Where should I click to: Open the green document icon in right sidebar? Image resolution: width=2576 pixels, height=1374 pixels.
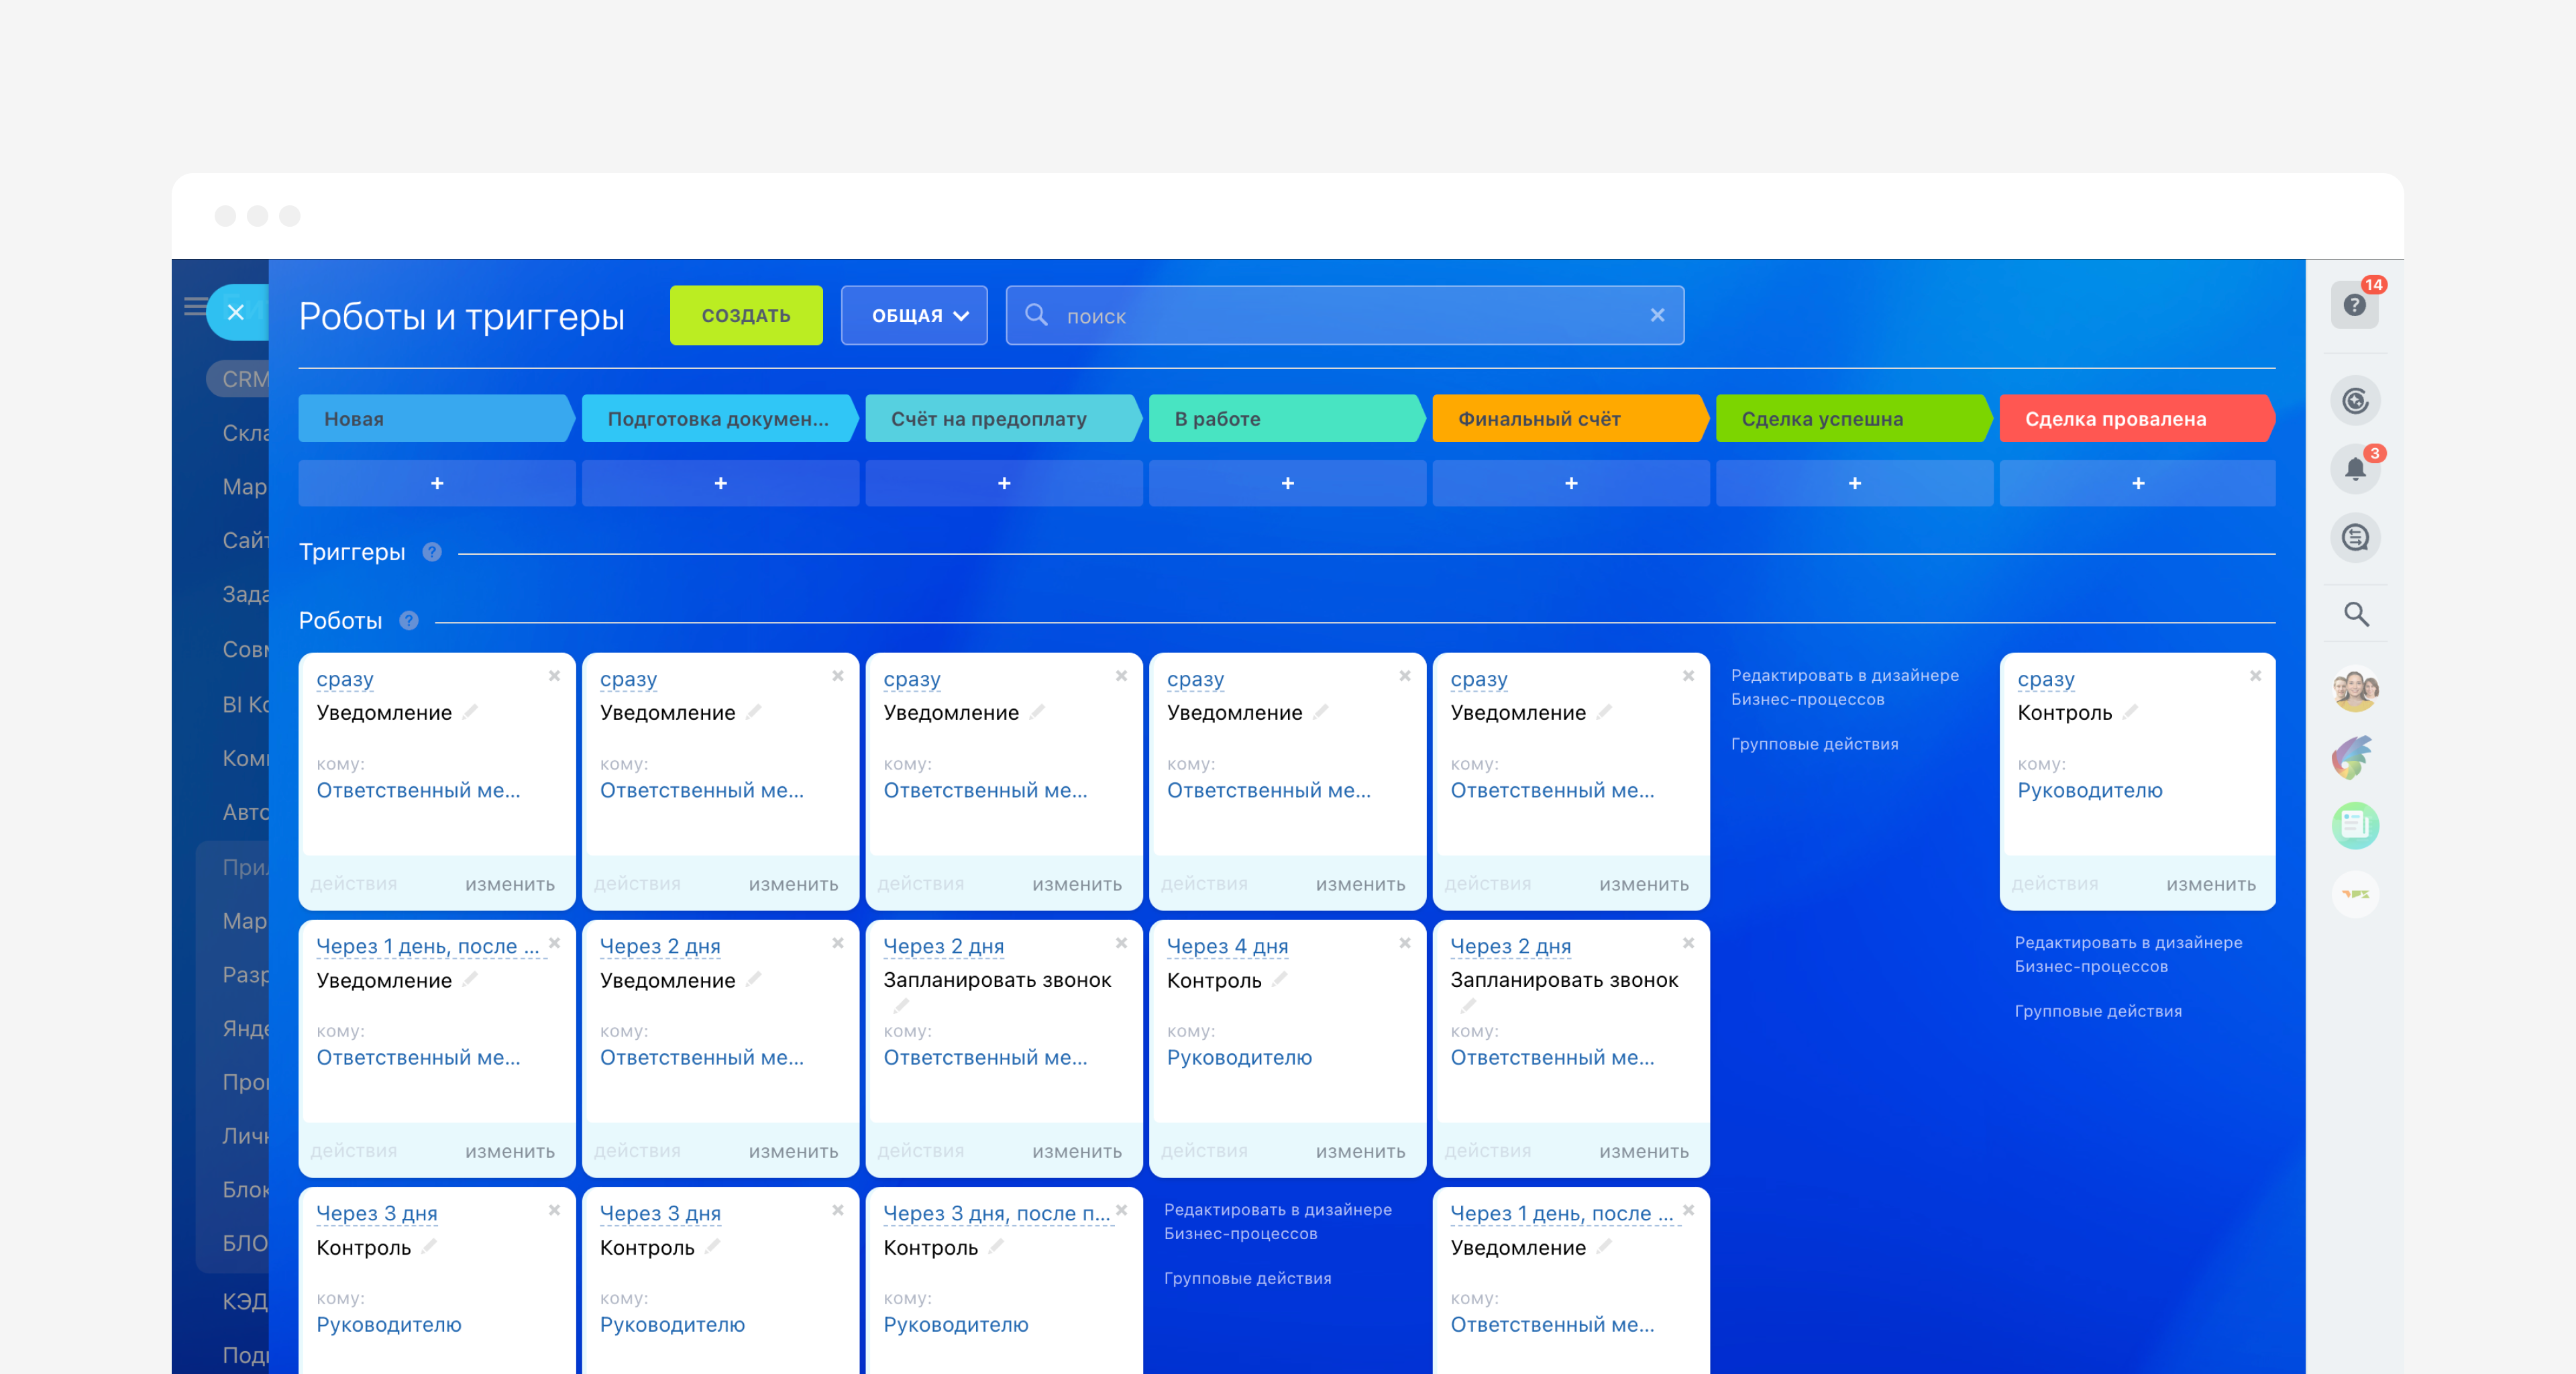[x=2355, y=825]
